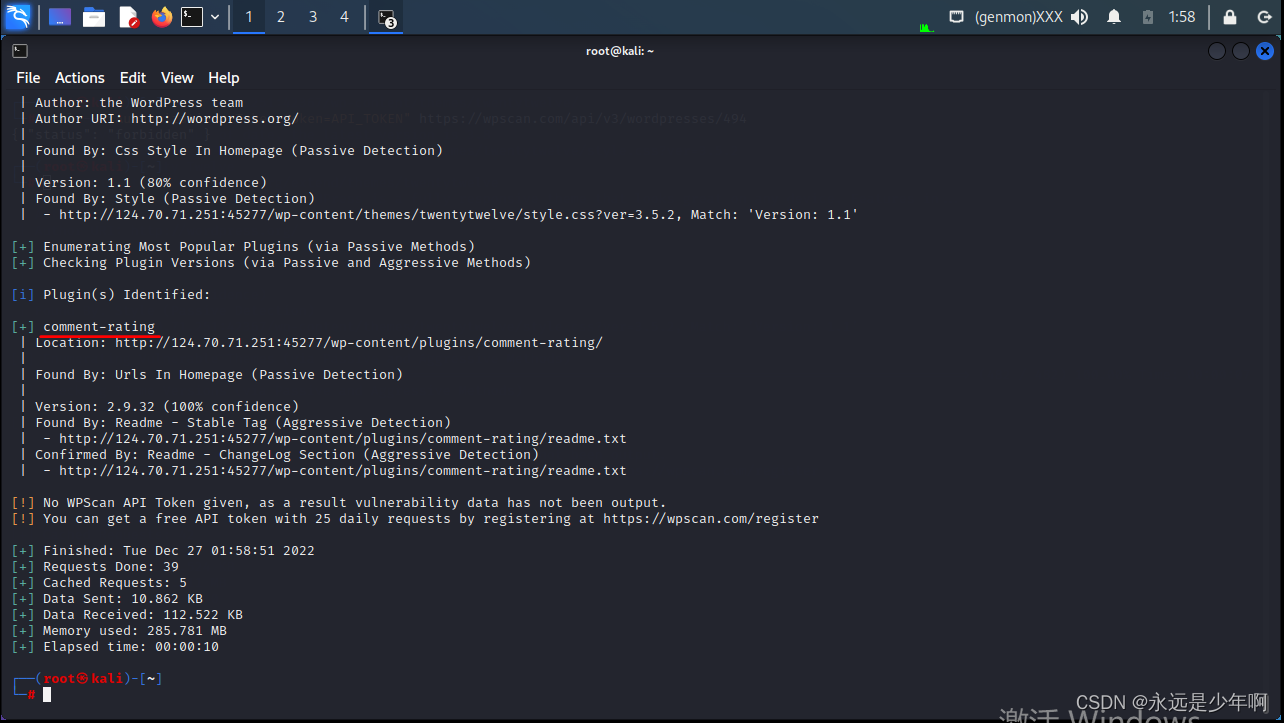Click the battery status icon
1284x723 pixels.
click(1148, 17)
